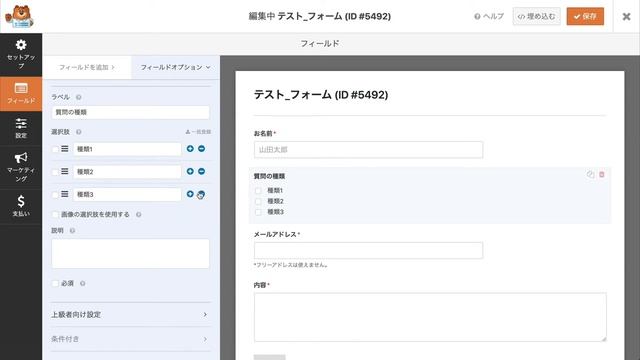Click the 内容 textarea in form preview
This screenshot has height=360, width=640.
[430, 317]
